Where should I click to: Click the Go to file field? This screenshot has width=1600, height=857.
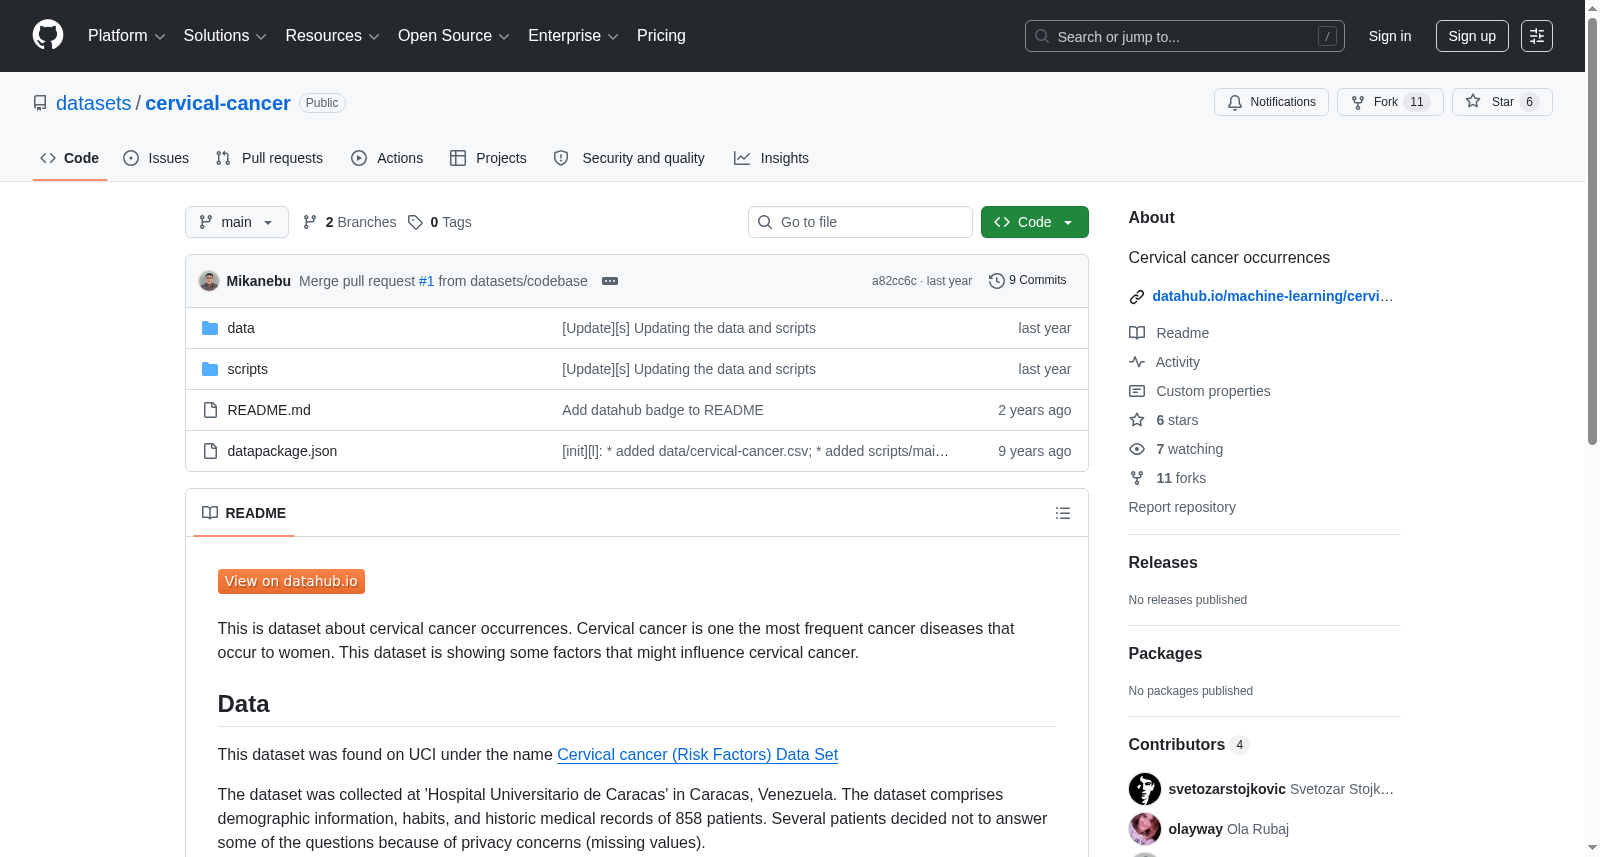click(860, 222)
